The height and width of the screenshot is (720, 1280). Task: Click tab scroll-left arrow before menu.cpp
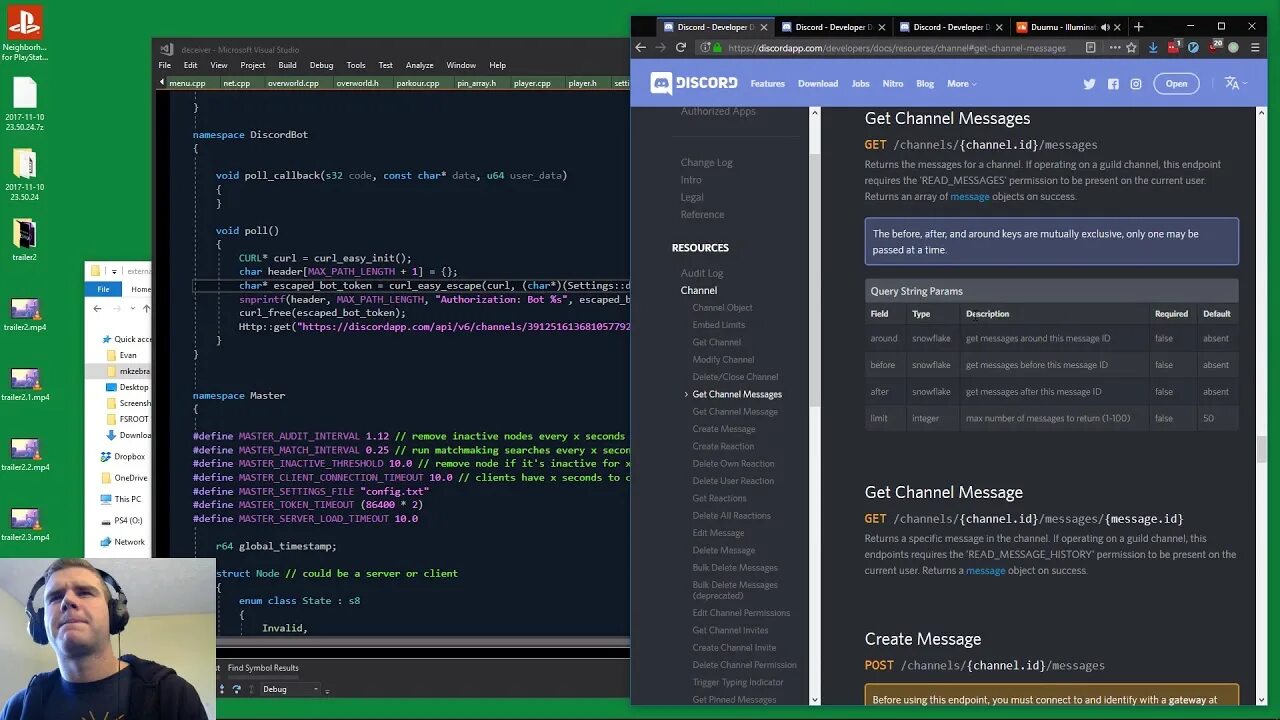pos(161,83)
